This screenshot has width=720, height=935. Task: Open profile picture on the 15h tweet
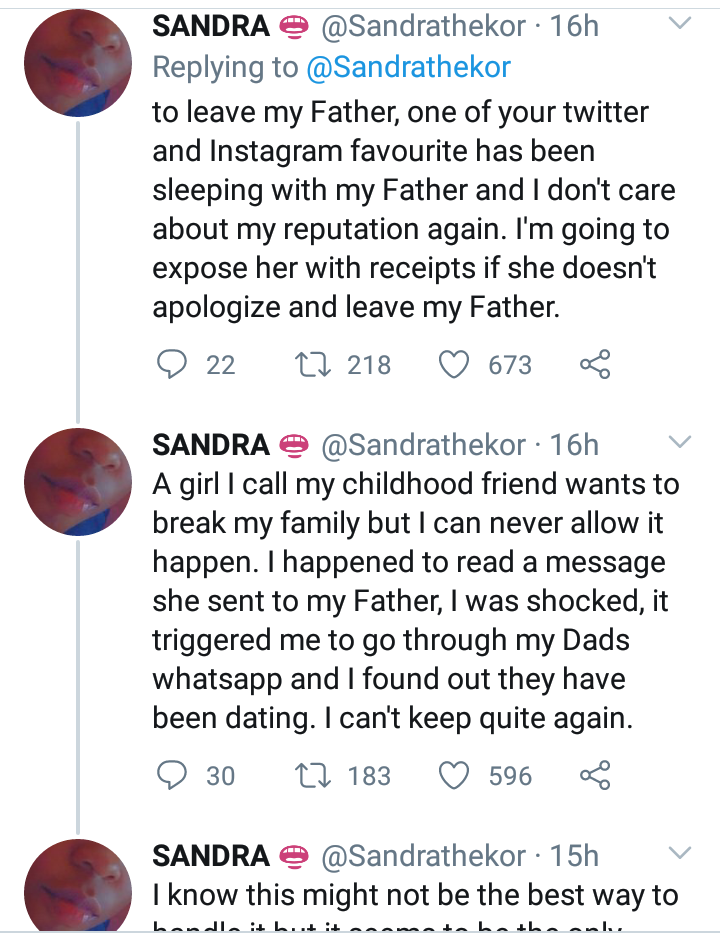(78, 885)
